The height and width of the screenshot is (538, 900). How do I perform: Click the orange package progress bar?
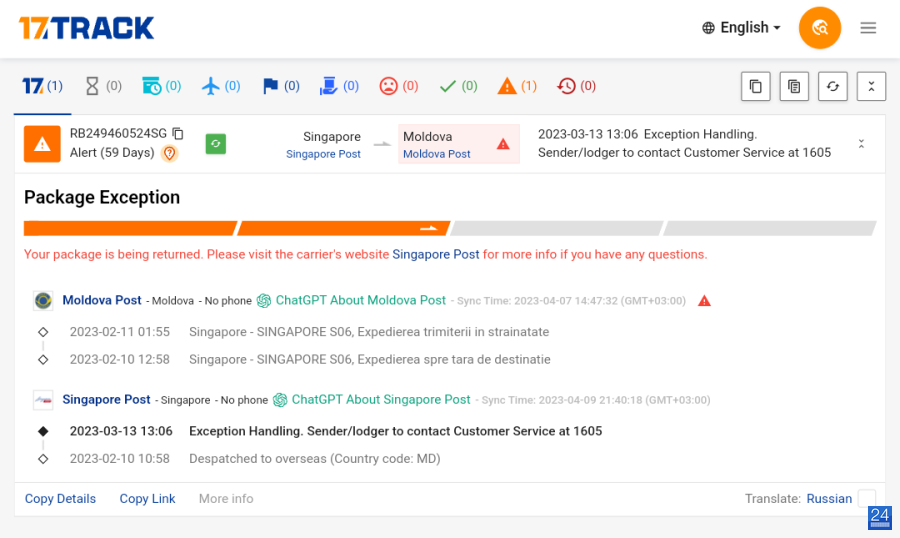[x=236, y=229]
